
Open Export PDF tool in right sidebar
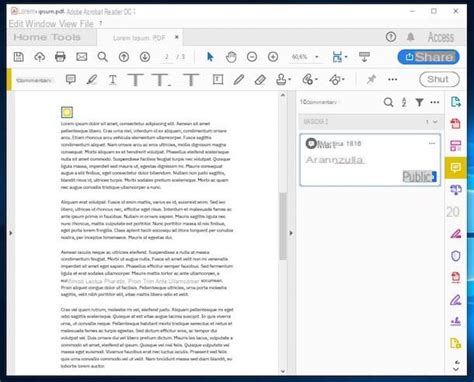(x=456, y=102)
